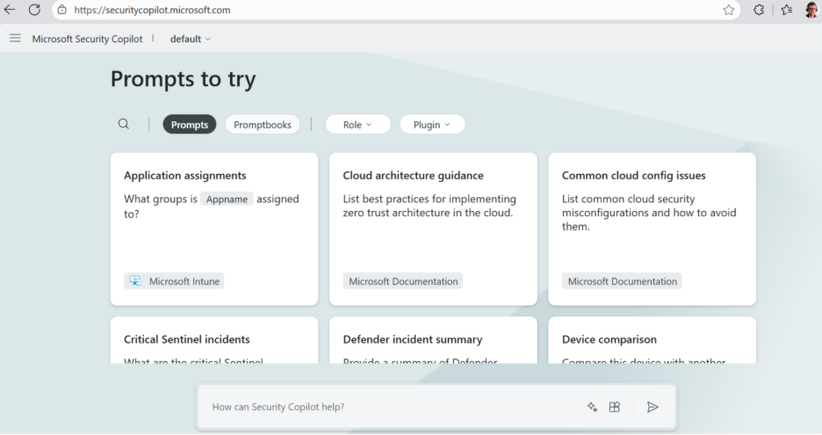The image size is (822, 435).
Task: Open the Critical Sentinel incidents card
Action: coord(214,340)
